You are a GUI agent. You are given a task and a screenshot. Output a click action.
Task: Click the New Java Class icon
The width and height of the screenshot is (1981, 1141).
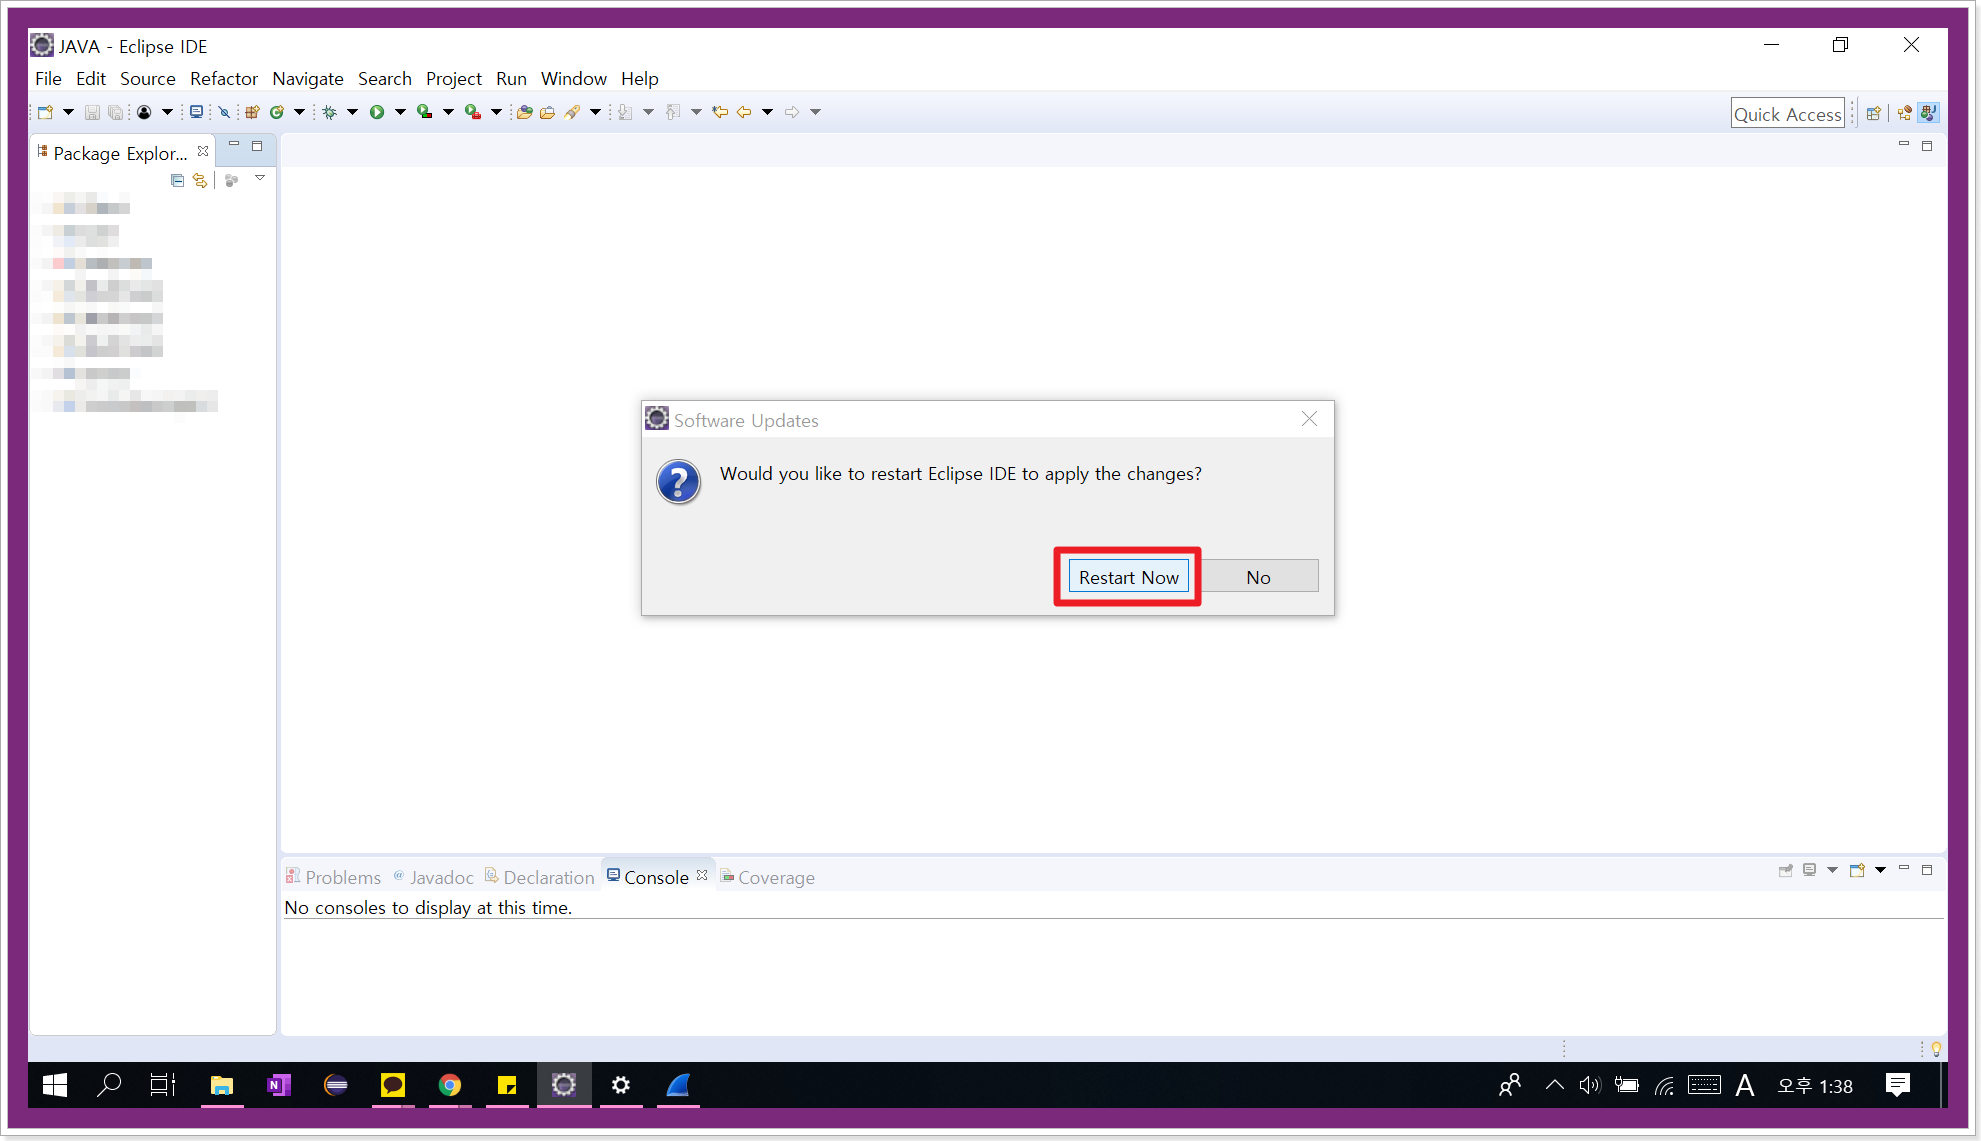(x=277, y=112)
